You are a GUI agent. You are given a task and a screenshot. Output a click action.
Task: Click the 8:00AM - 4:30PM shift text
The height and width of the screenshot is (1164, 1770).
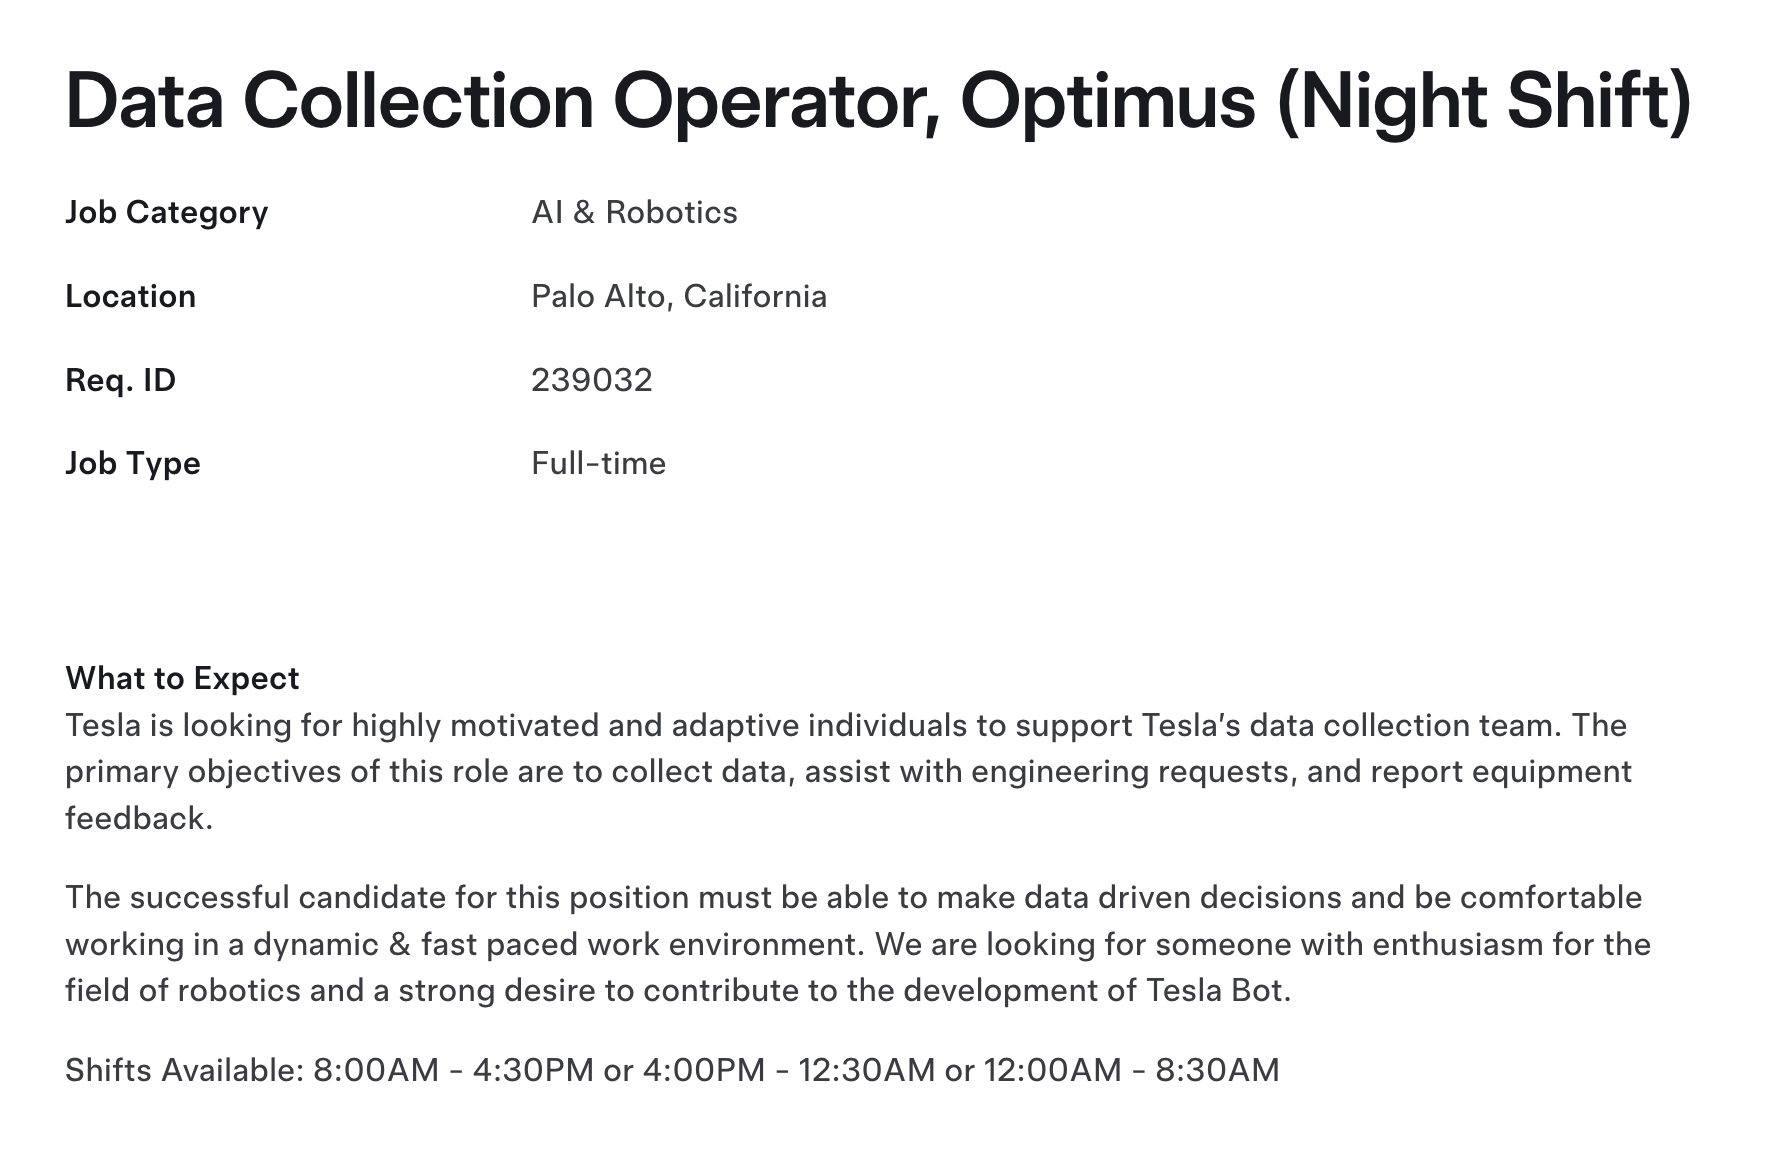click(x=454, y=1070)
